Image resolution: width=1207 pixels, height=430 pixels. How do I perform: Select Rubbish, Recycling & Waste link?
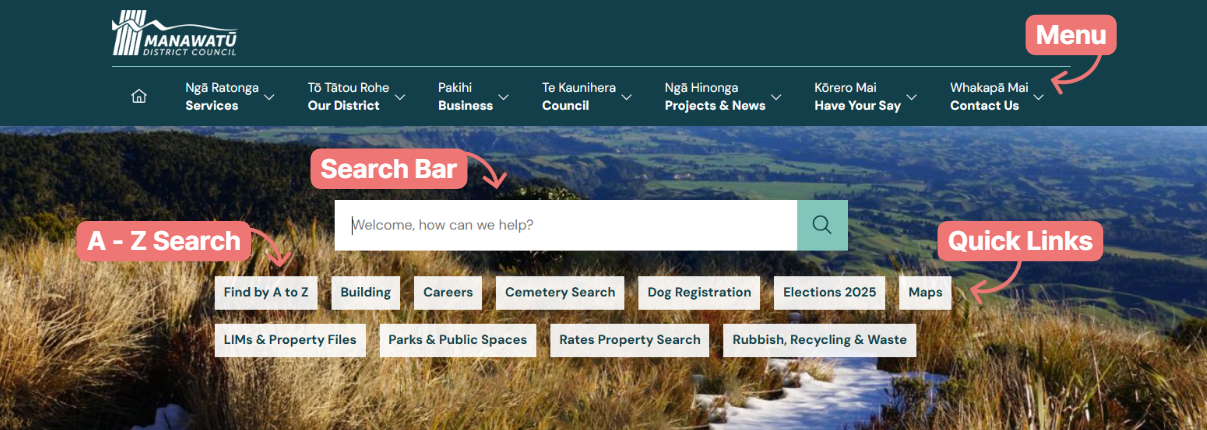coord(819,340)
